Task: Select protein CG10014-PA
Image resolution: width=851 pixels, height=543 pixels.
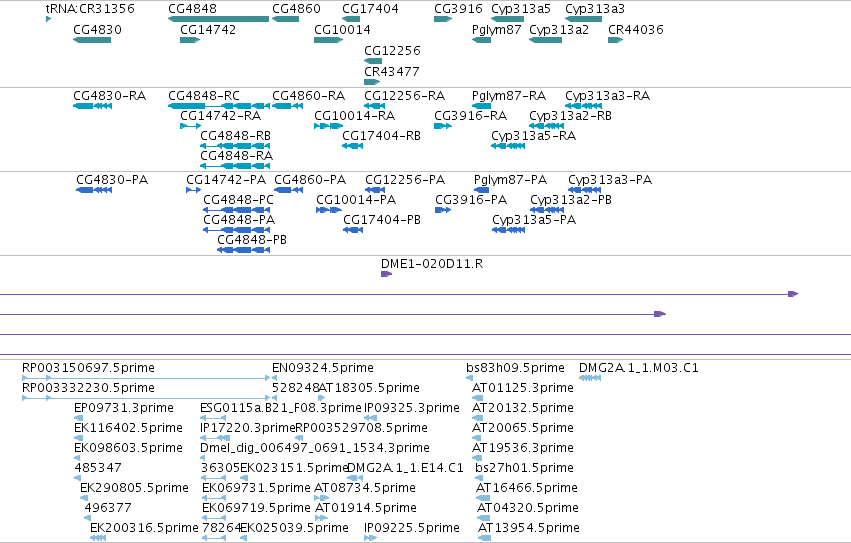Action: tap(356, 200)
